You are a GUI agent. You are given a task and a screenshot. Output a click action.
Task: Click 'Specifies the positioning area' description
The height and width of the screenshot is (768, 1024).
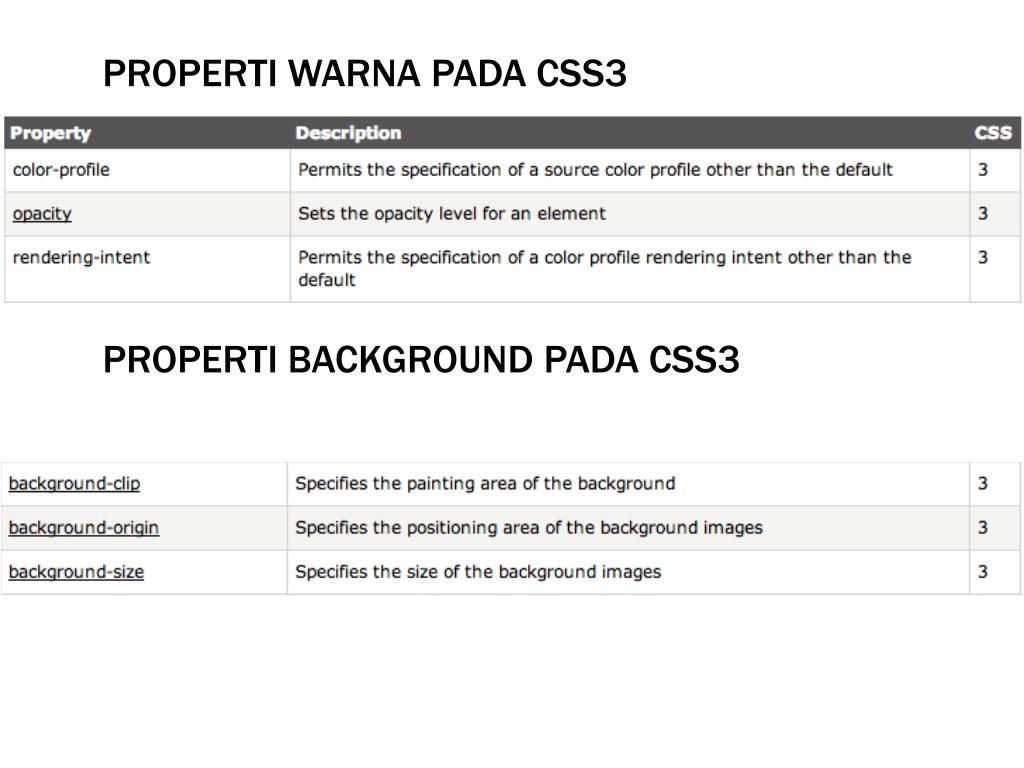[x=529, y=528]
